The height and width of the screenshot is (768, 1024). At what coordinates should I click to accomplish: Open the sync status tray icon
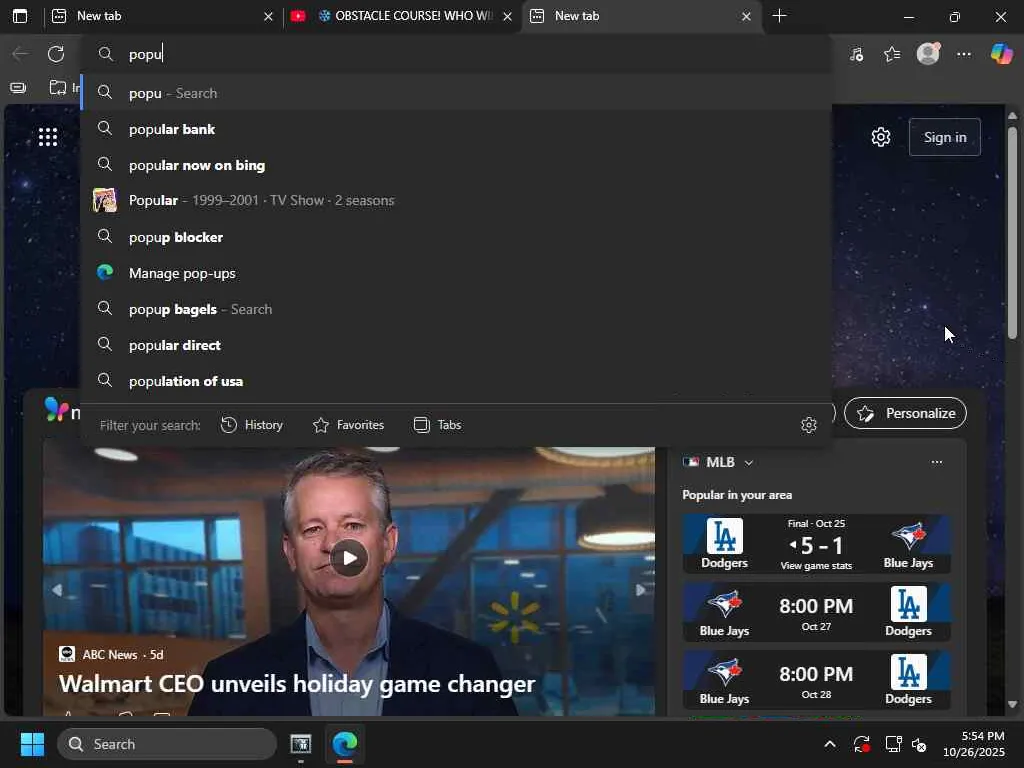click(861, 744)
